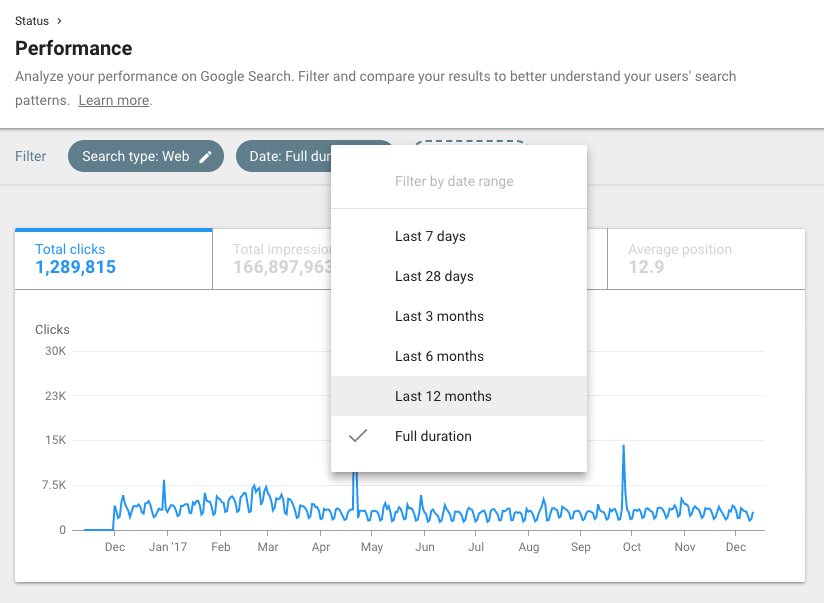Click the 12.9 average position value
The height and width of the screenshot is (603, 824).
click(x=646, y=267)
